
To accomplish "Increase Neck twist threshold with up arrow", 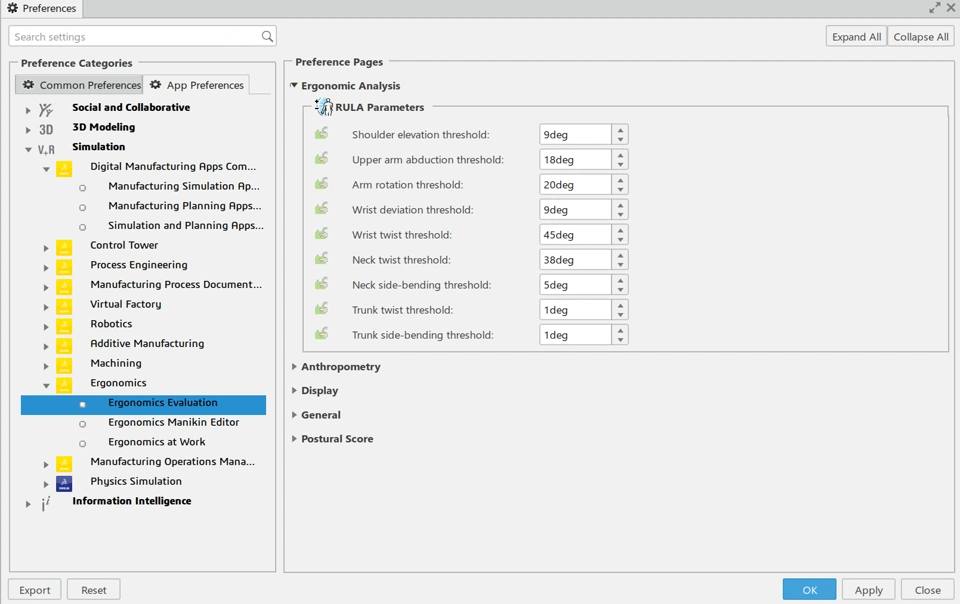I will (x=621, y=254).
